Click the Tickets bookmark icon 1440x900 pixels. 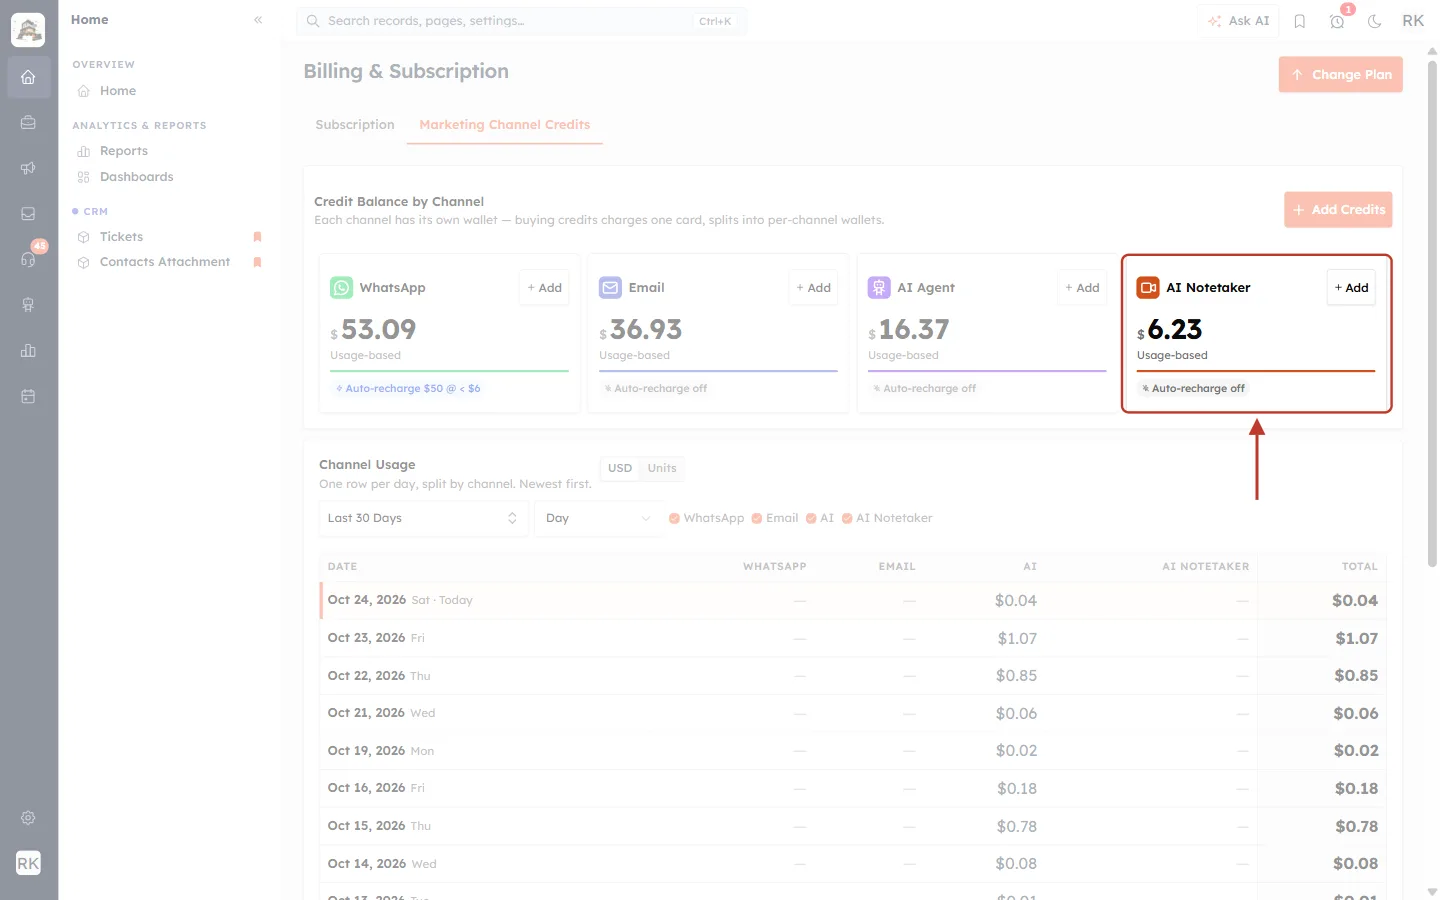click(257, 237)
